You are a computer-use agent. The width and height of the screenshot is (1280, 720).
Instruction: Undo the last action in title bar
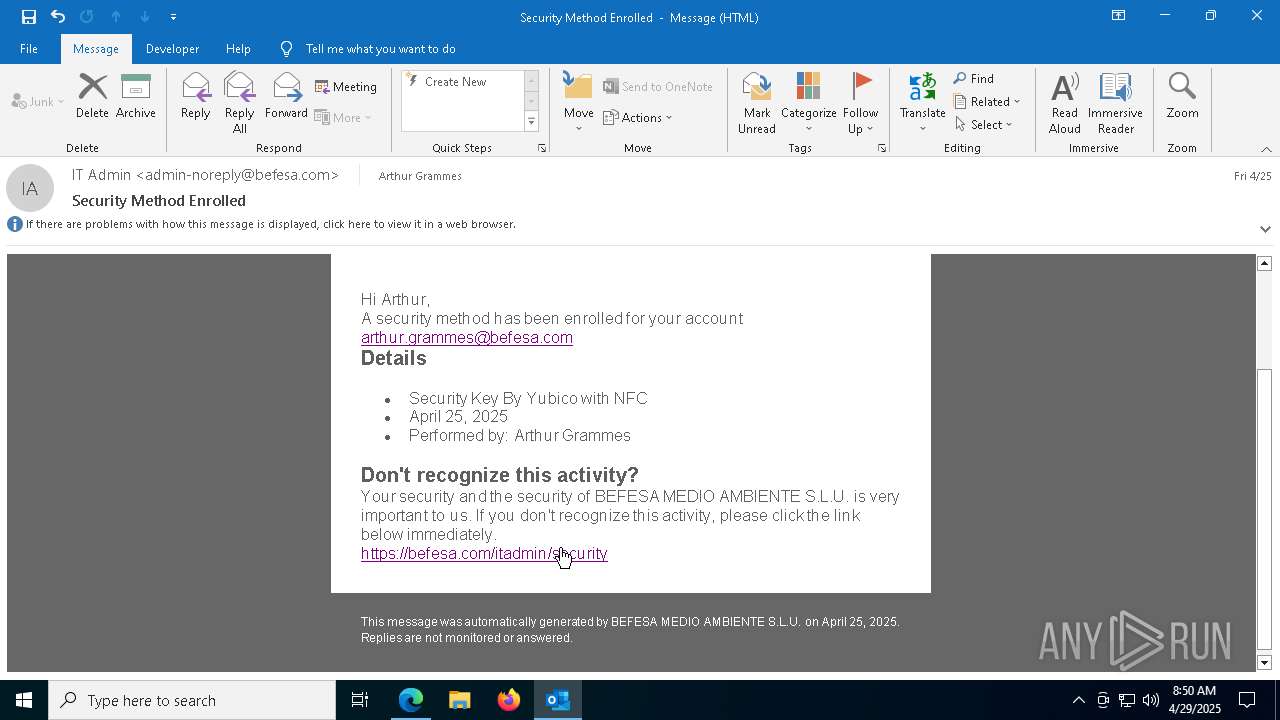(58, 17)
